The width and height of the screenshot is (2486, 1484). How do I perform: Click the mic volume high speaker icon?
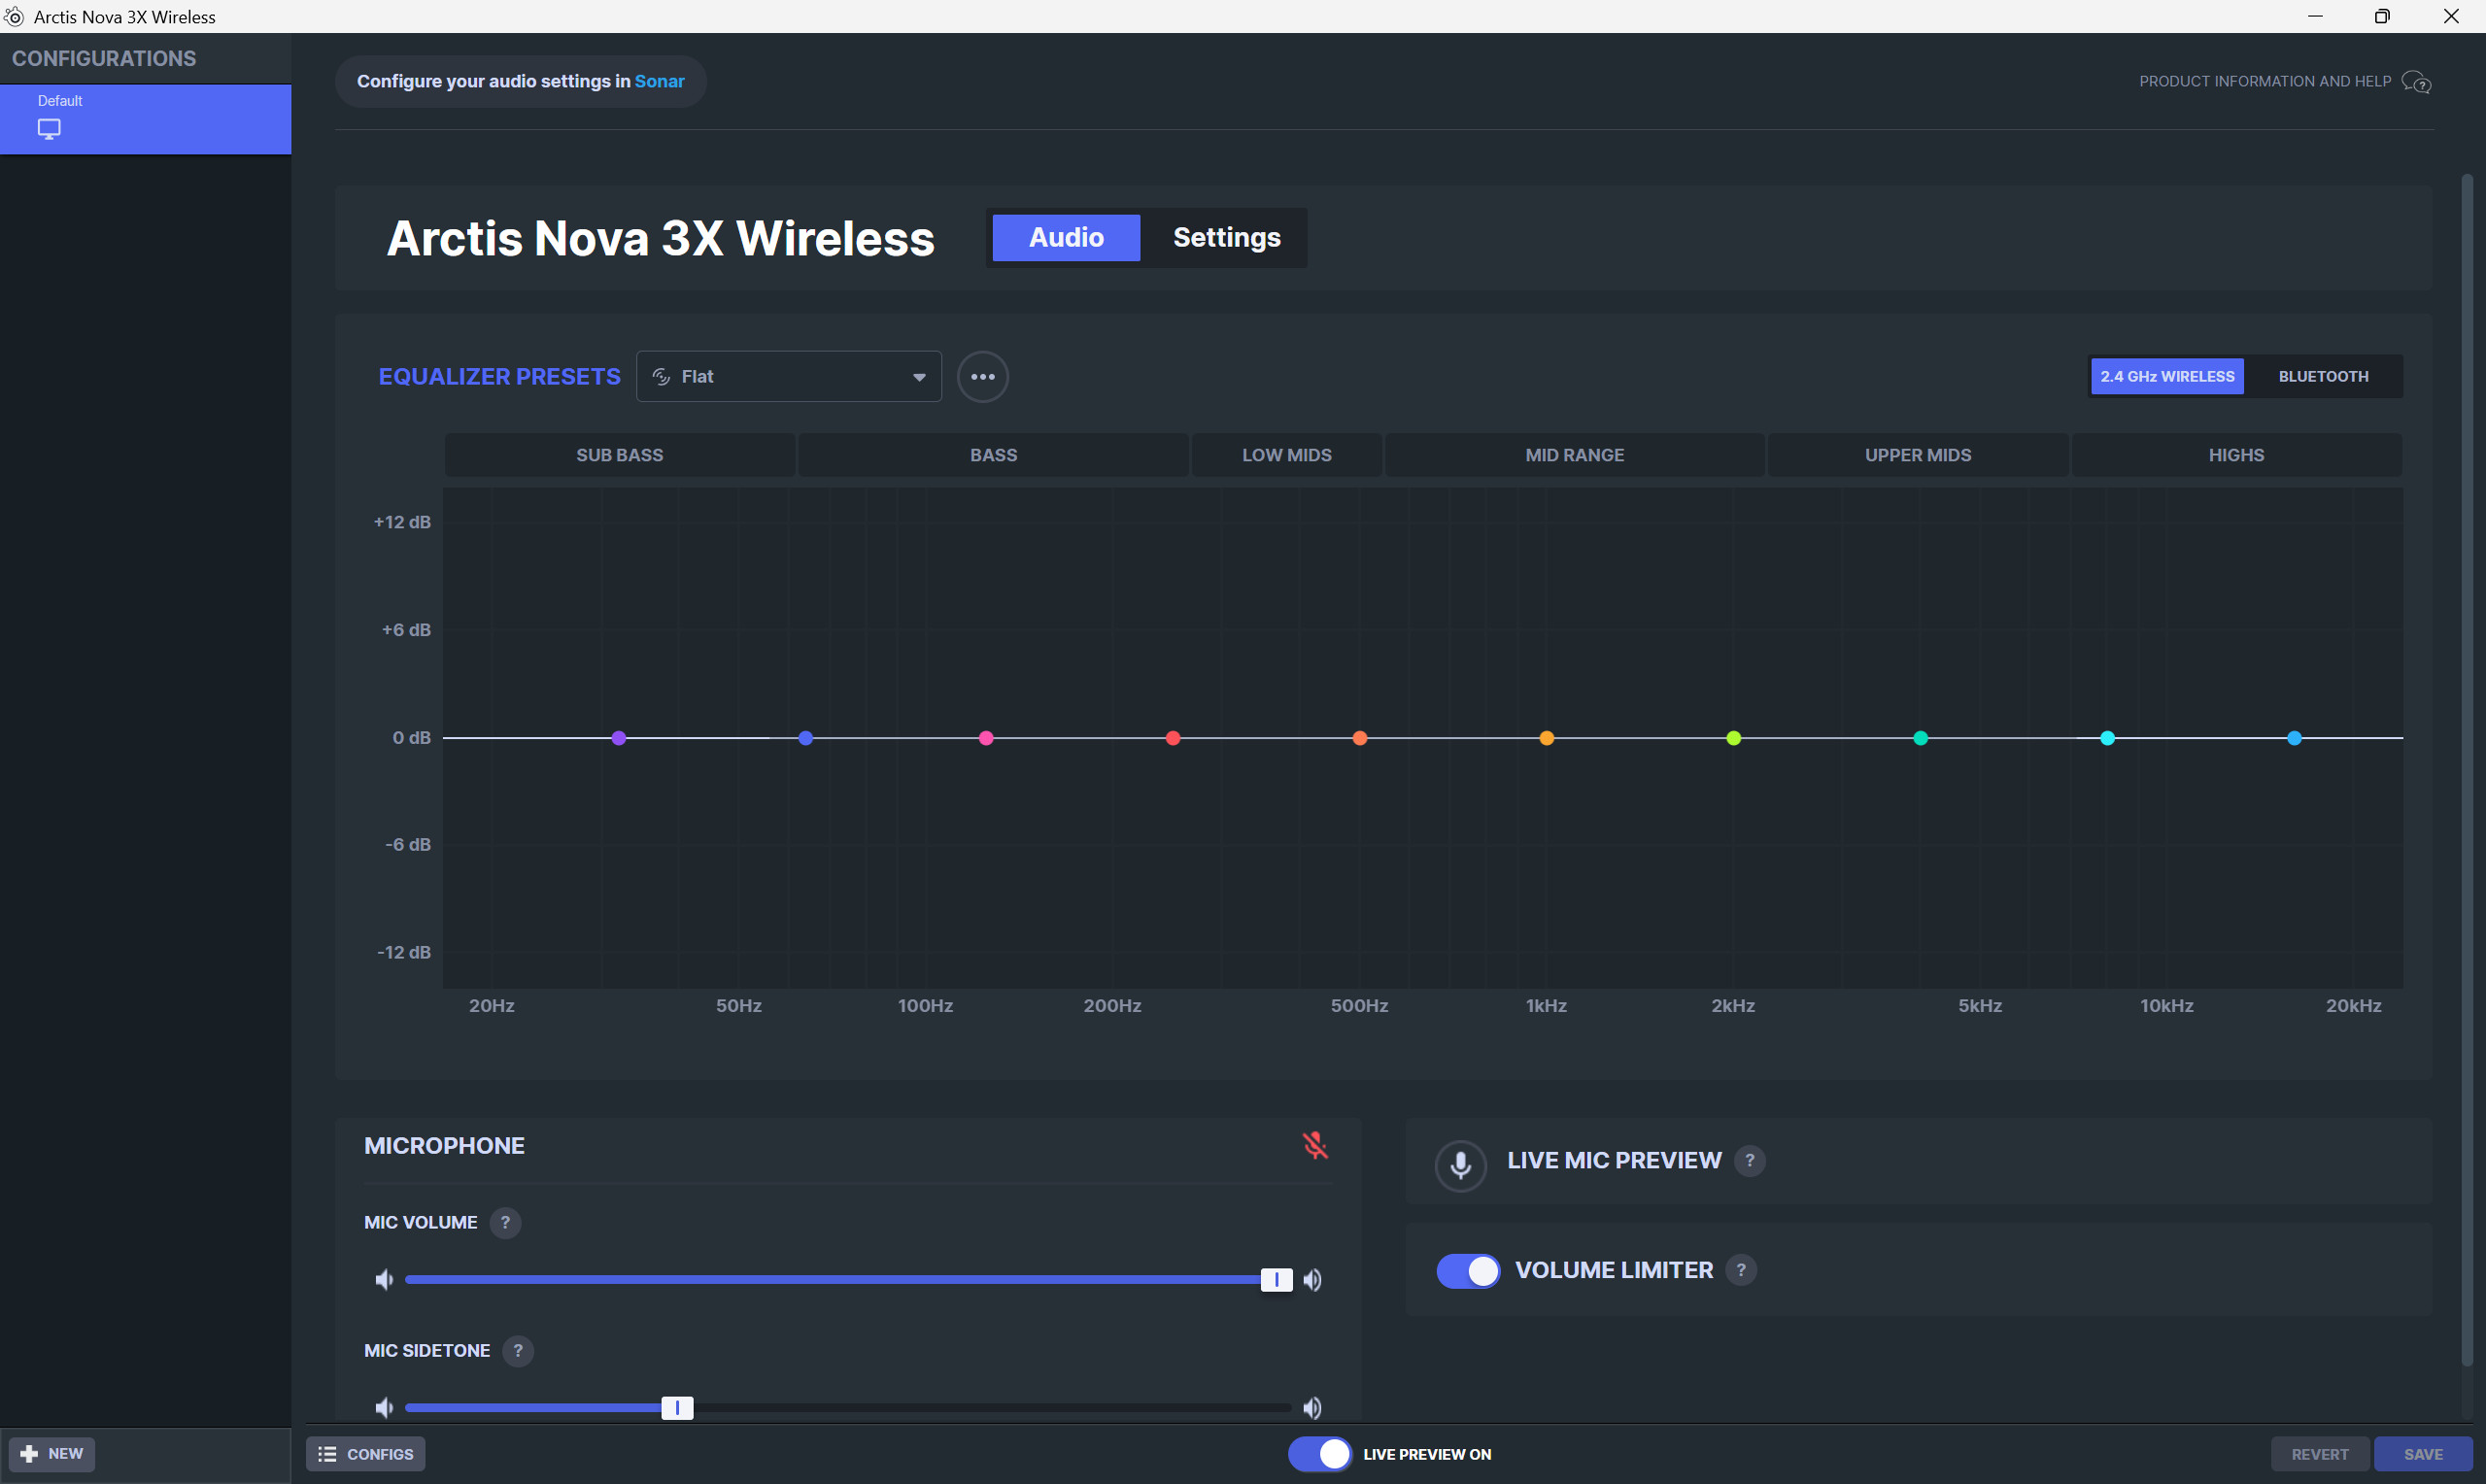1312,1280
